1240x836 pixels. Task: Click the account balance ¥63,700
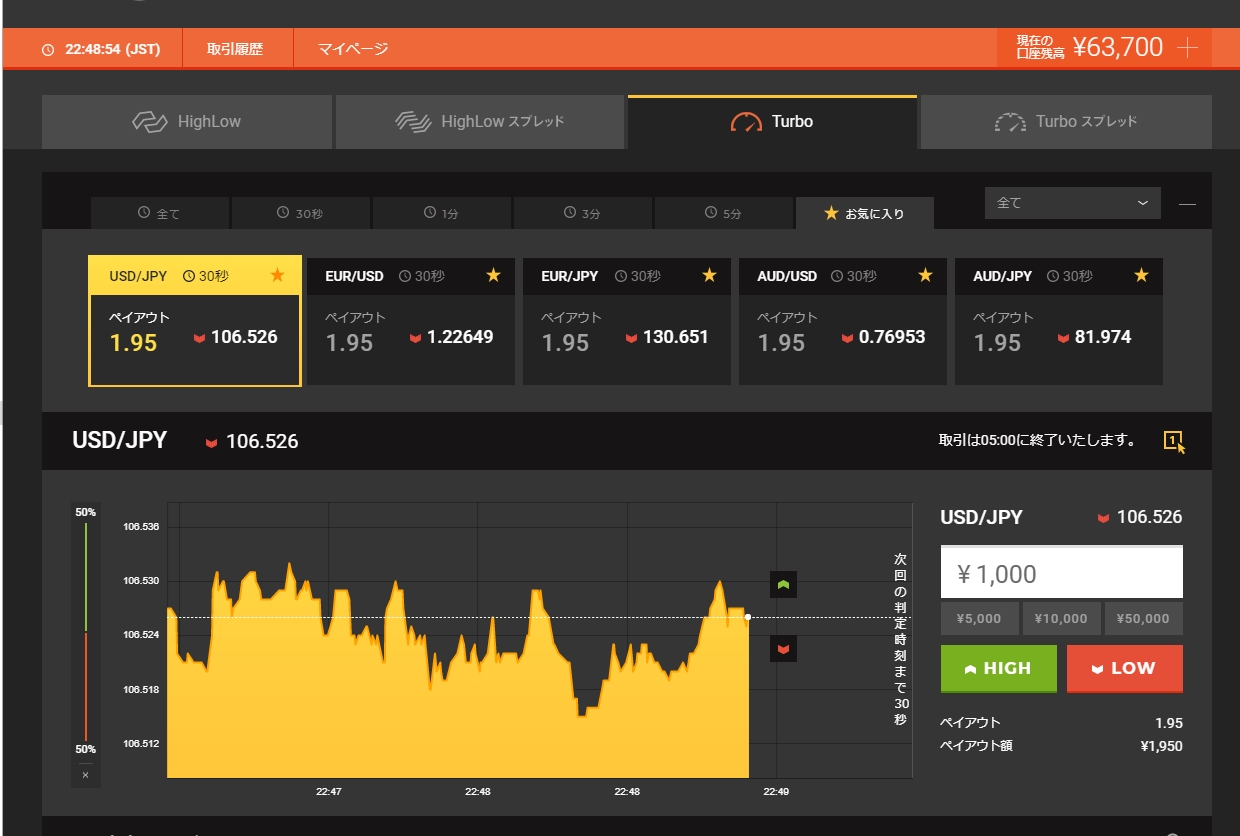pos(1118,47)
